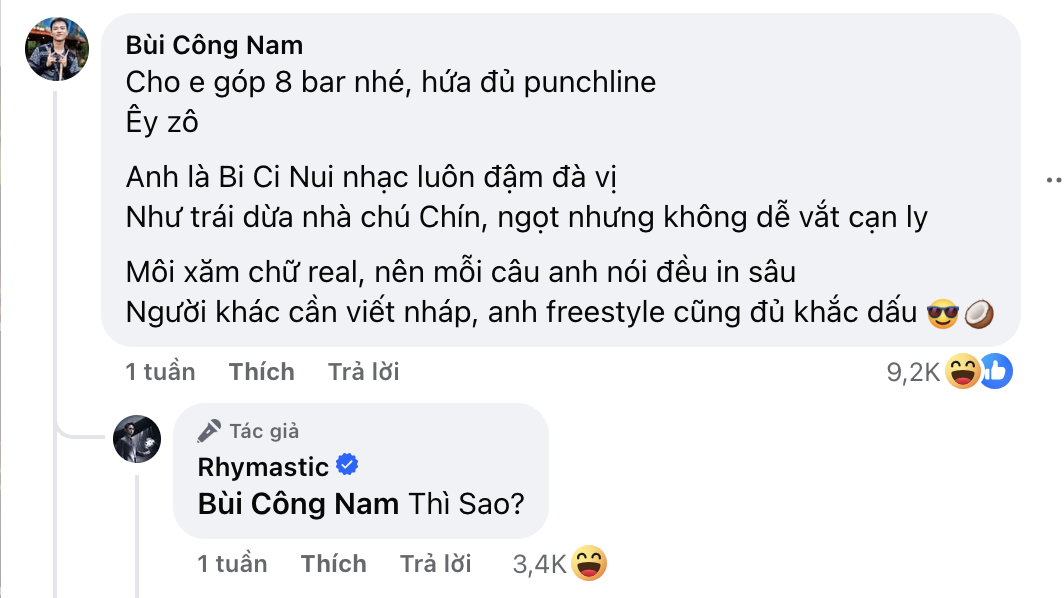This screenshot has height=598, width=1064.
Task: Open the Bùi Công Nam mention in reply
Action: [298, 503]
